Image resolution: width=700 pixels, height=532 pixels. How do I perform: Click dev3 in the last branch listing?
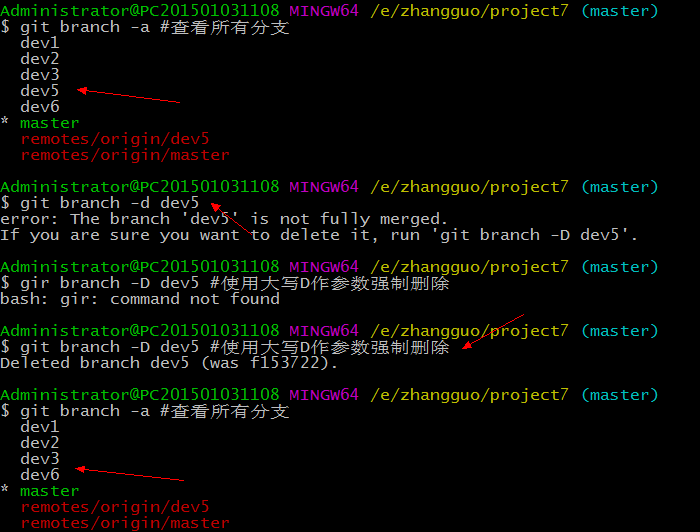(x=39, y=459)
